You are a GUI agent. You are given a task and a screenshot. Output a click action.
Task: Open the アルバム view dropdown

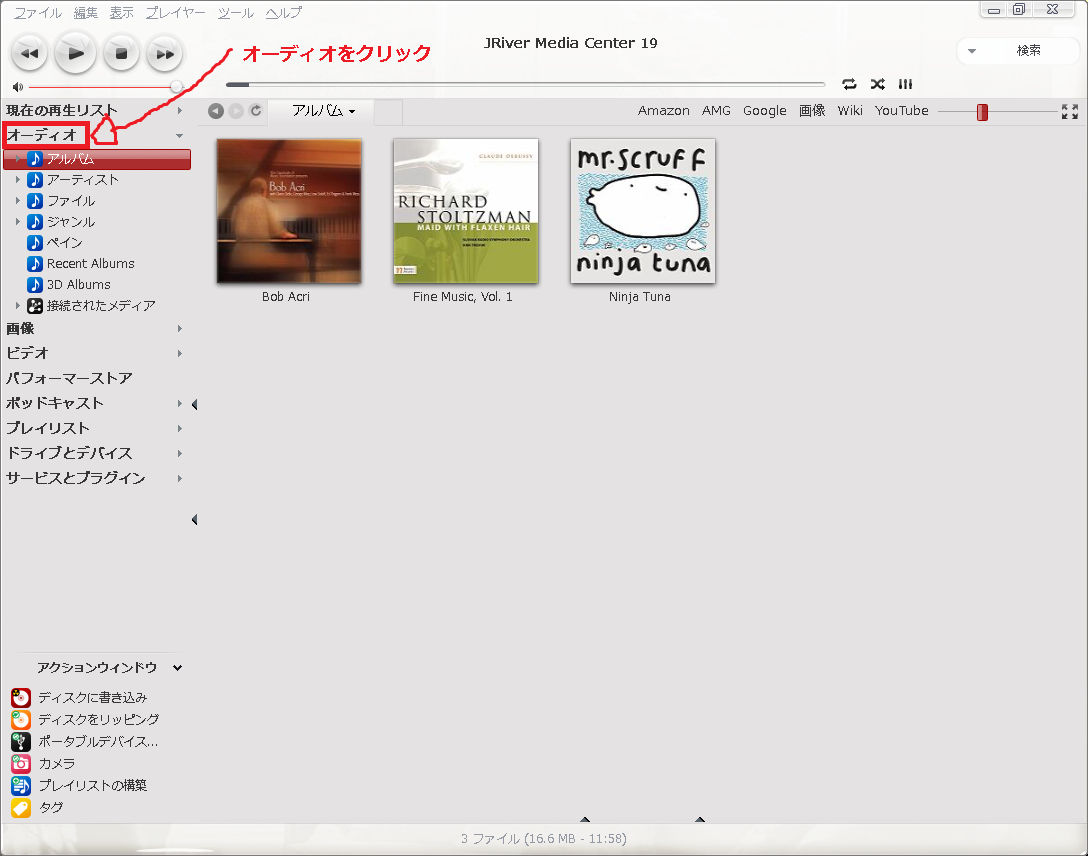click(x=323, y=111)
